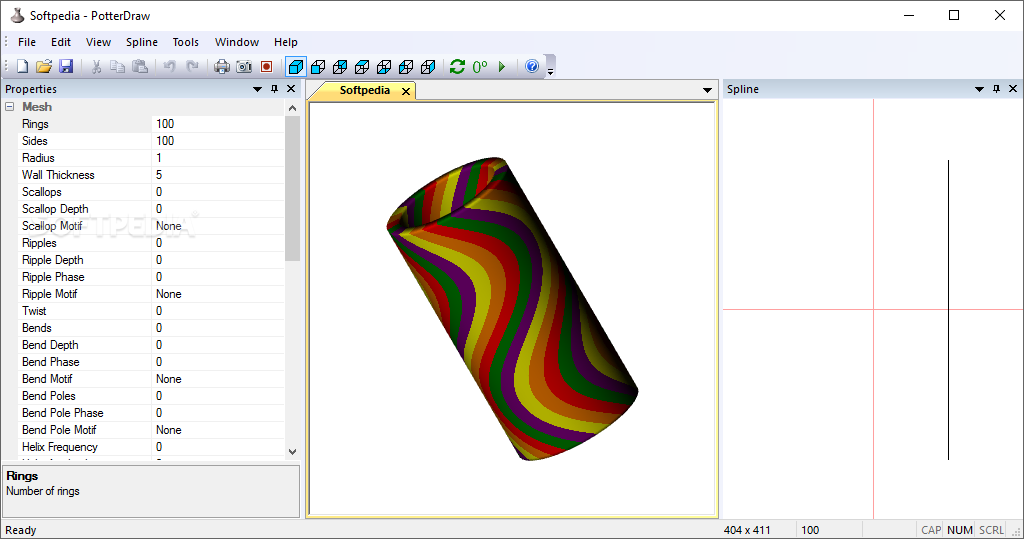Viewport: 1024px width, 539px height.
Task: Select the Scallop Depth property label
Action: tap(55, 209)
